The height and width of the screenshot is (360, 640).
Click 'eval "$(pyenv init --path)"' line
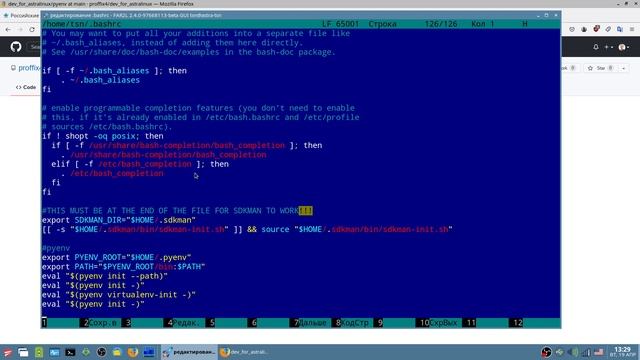tap(105, 276)
